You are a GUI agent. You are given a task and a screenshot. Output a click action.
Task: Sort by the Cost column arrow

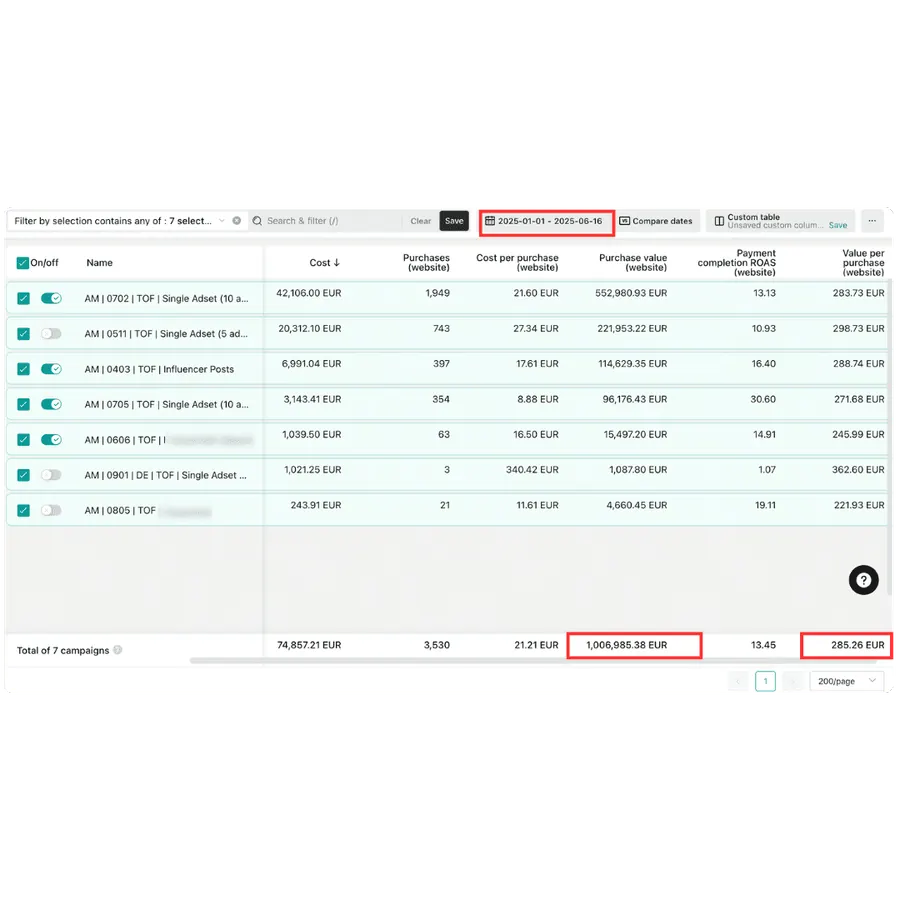[336, 262]
